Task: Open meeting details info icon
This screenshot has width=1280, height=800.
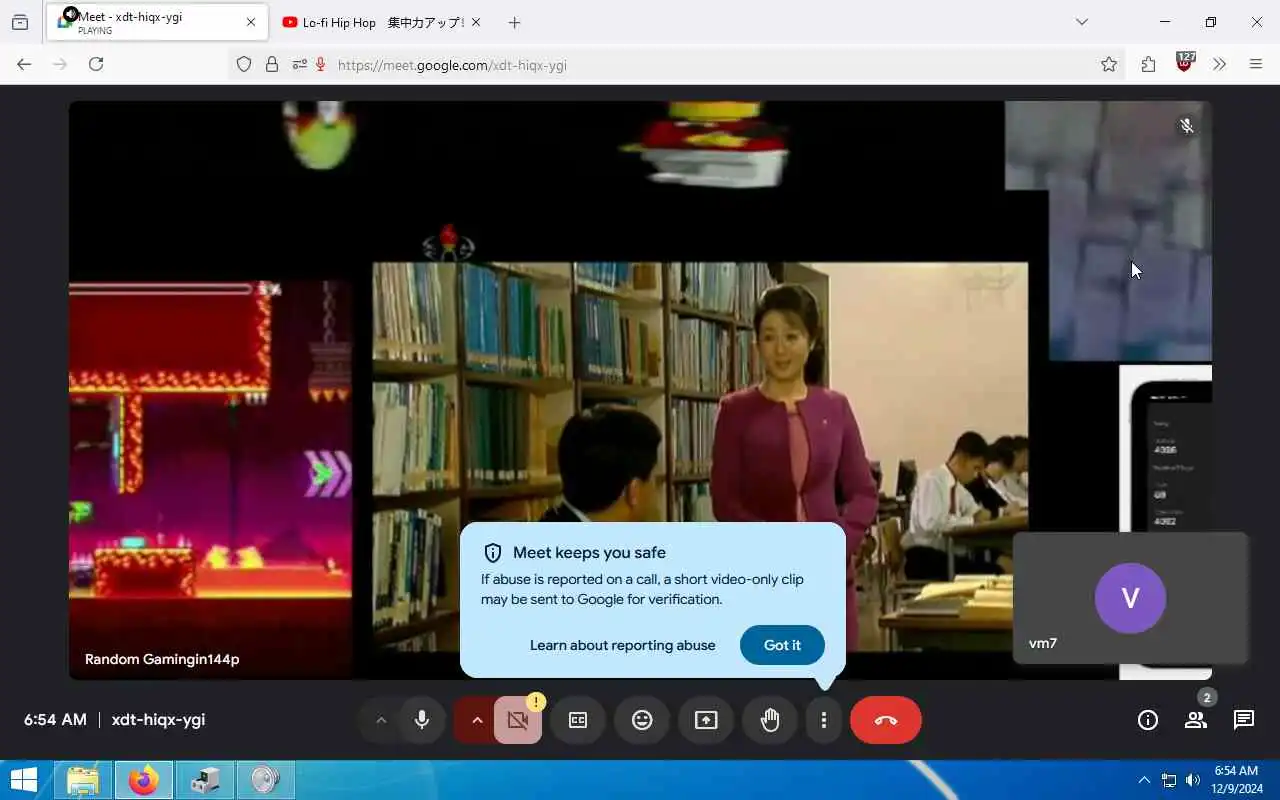Action: [1148, 720]
